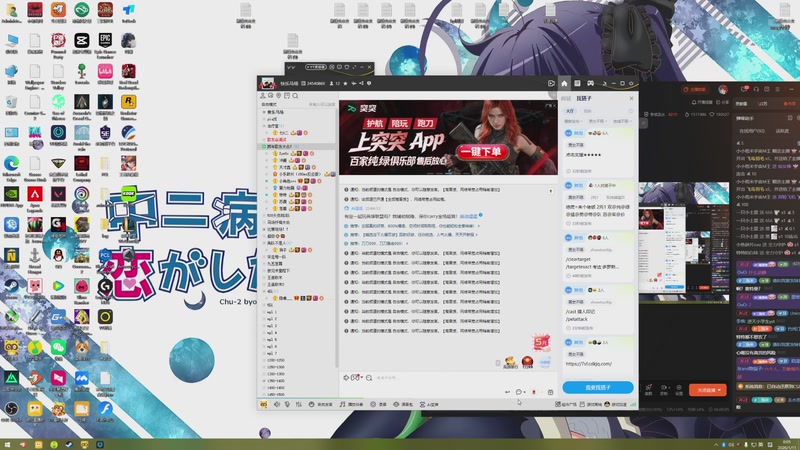Expand the small arrow beside the input toolbar icon
Viewport: 800px width, 450px height.
point(362,378)
